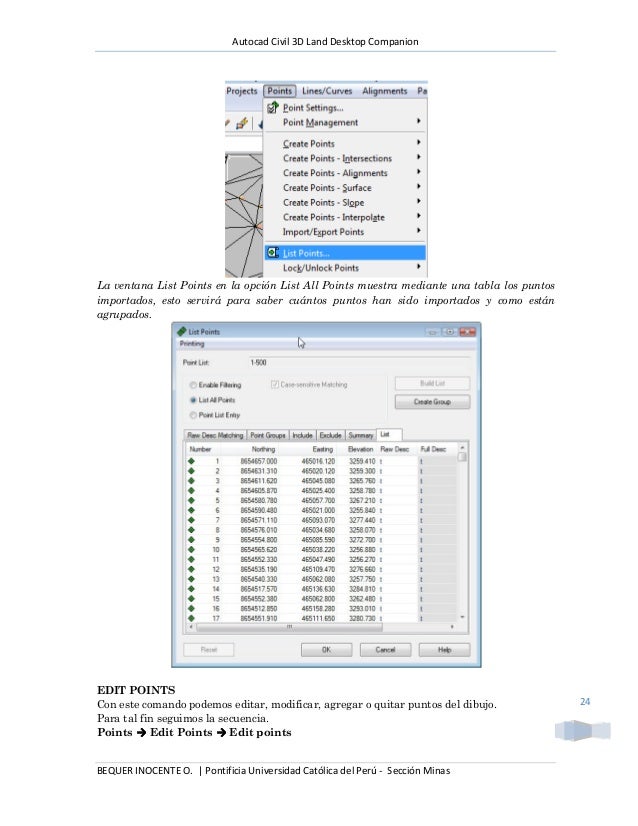The height and width of the screenshot is (826, 638).
Task: Click the Reset button
Action: (209, 650)
